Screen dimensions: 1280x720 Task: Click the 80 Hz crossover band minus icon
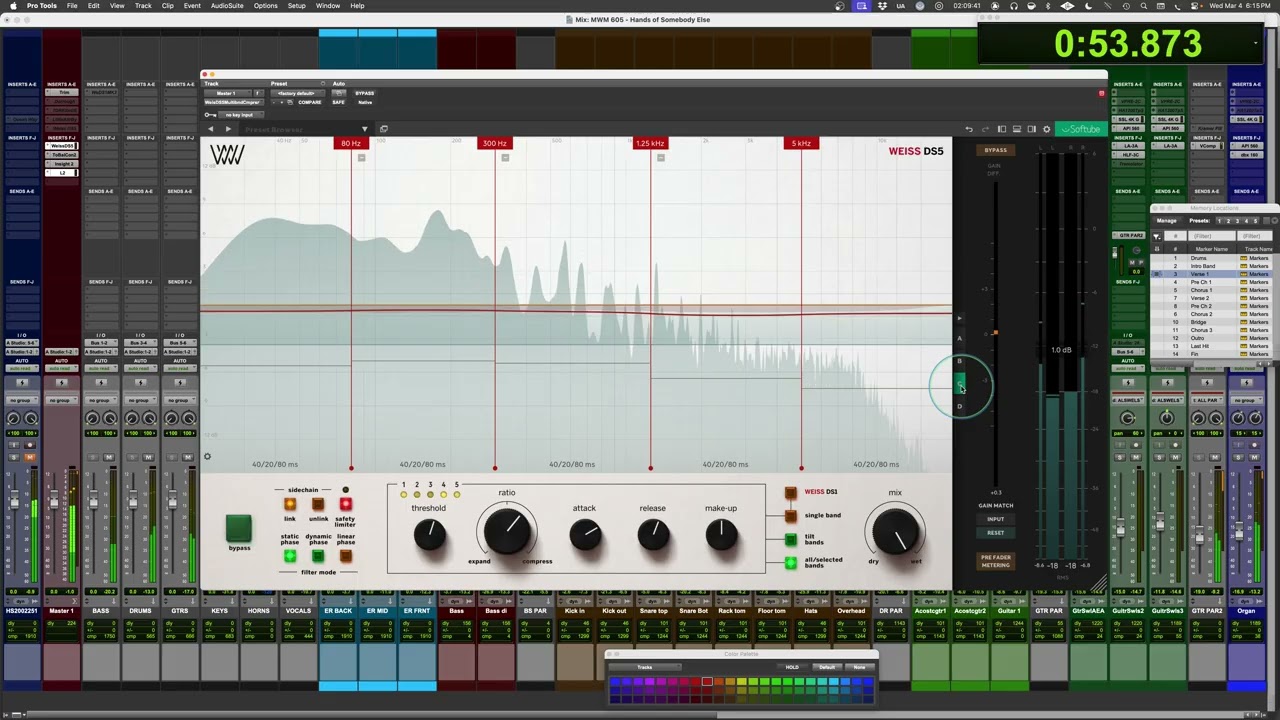(362, 157)
